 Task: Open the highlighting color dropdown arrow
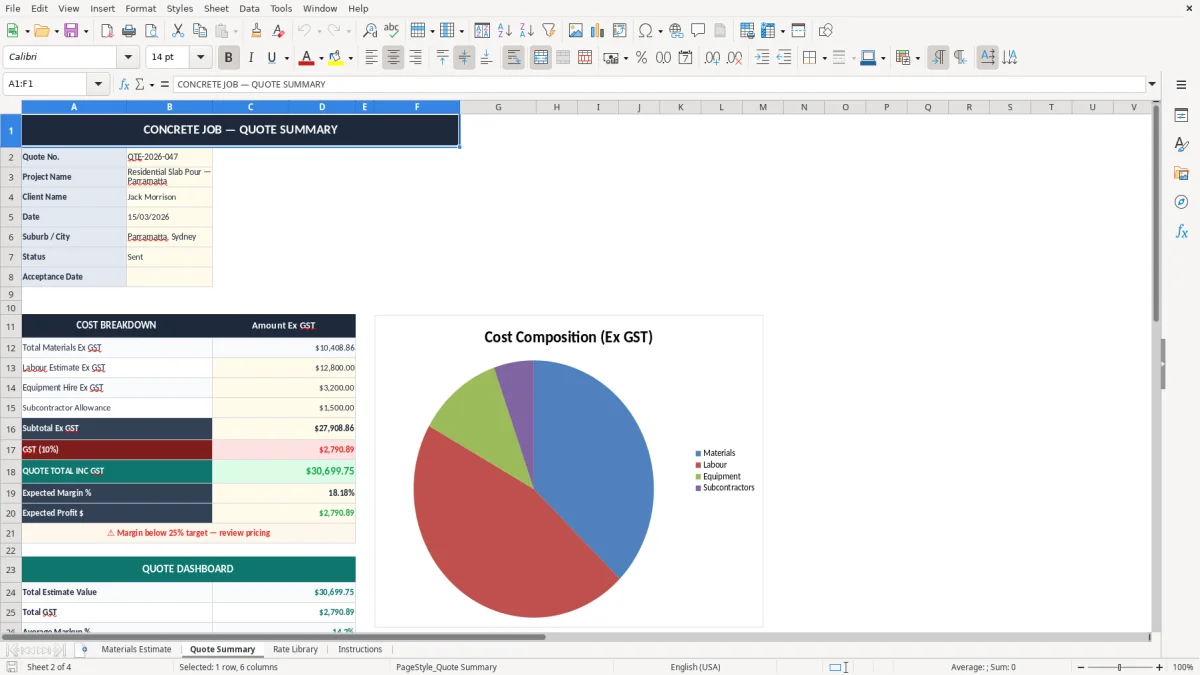point(350,58)
